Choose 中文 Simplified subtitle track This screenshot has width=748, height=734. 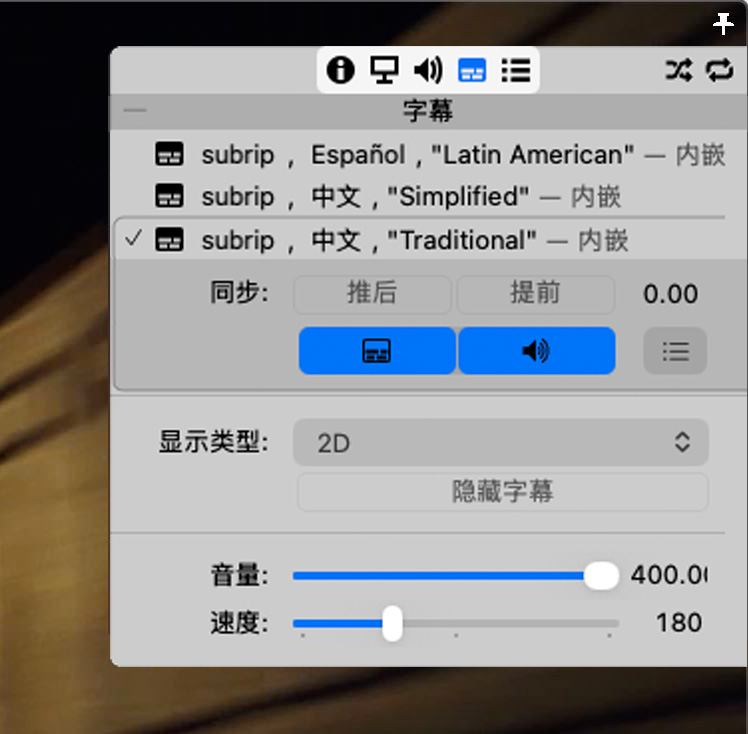click(x=410, y=196)
